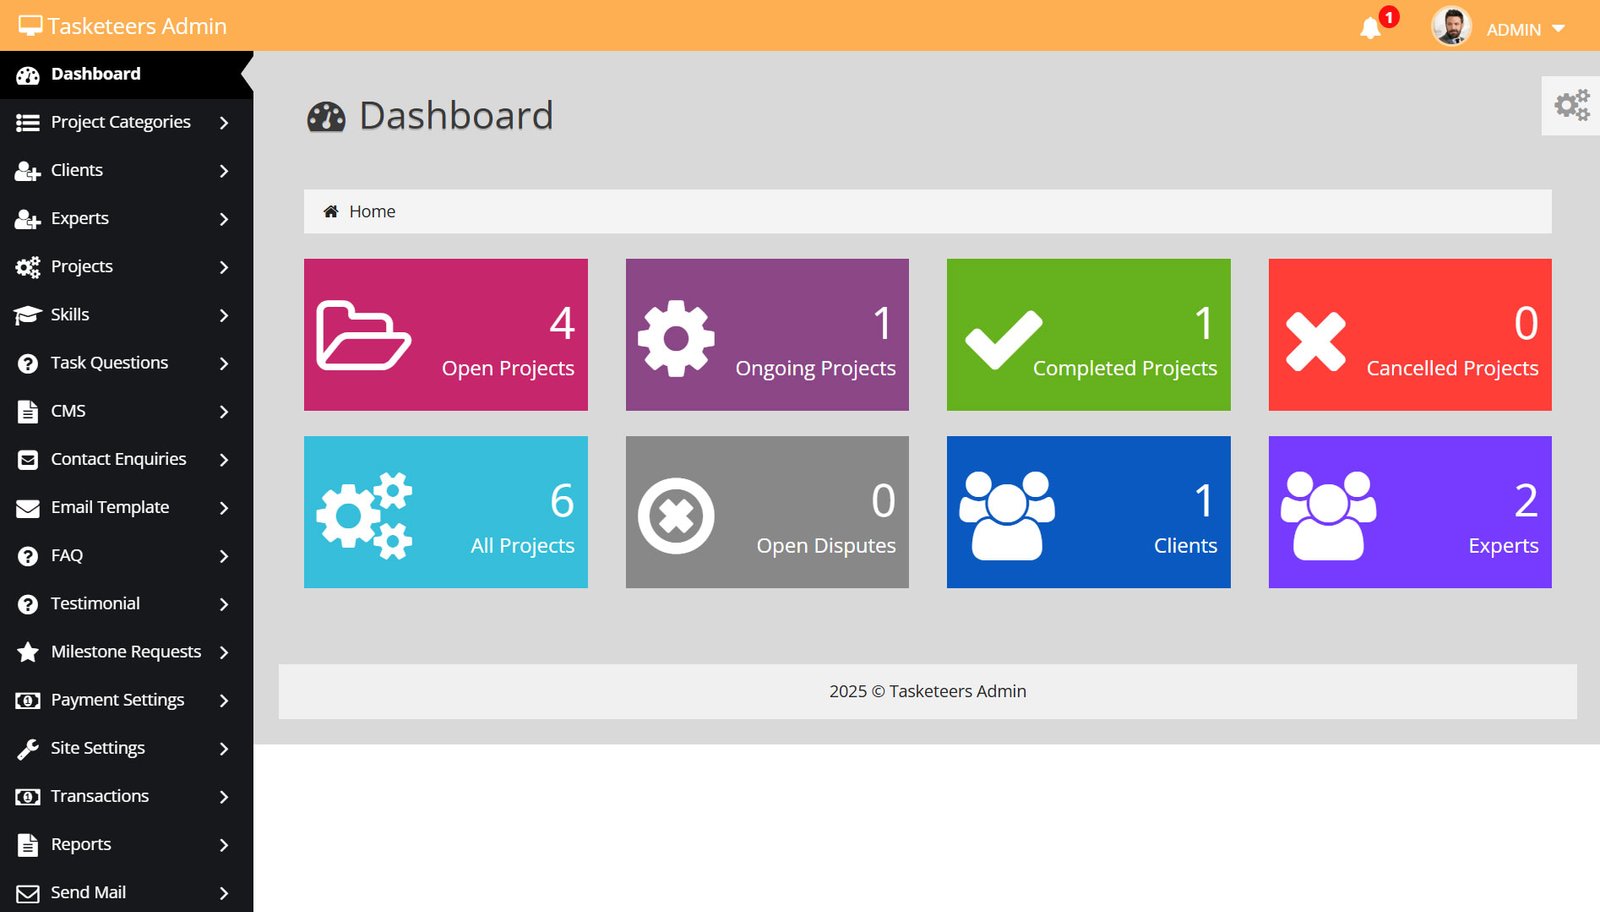This screenshot has height=912, width=1600.
Task: Click the FAQ question mark icon
Action: (x=28, y=556)
